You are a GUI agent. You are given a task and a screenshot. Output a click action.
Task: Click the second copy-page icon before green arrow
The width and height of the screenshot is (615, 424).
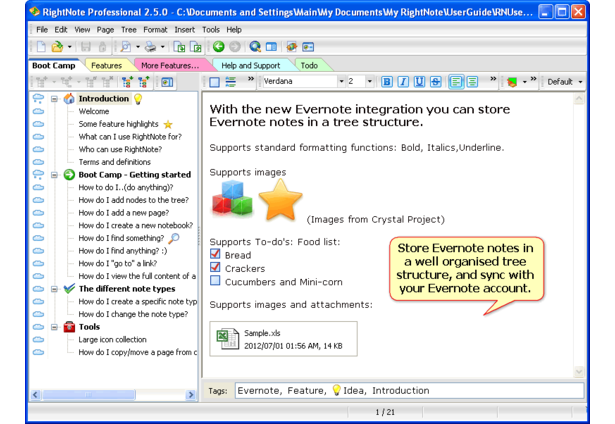pyautogui.click(x=195, y=47)
